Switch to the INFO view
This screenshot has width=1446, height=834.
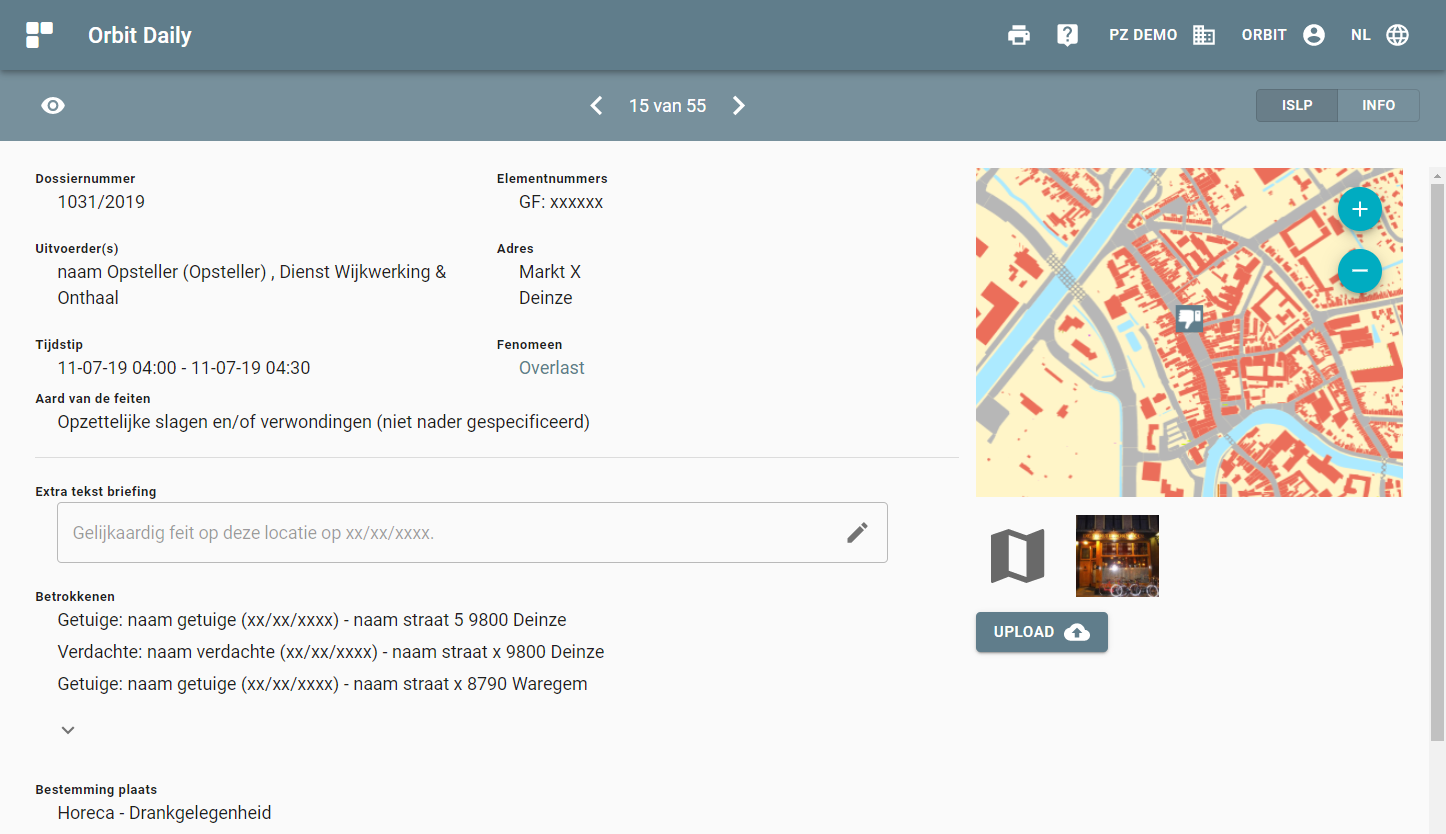[1378, 106]
